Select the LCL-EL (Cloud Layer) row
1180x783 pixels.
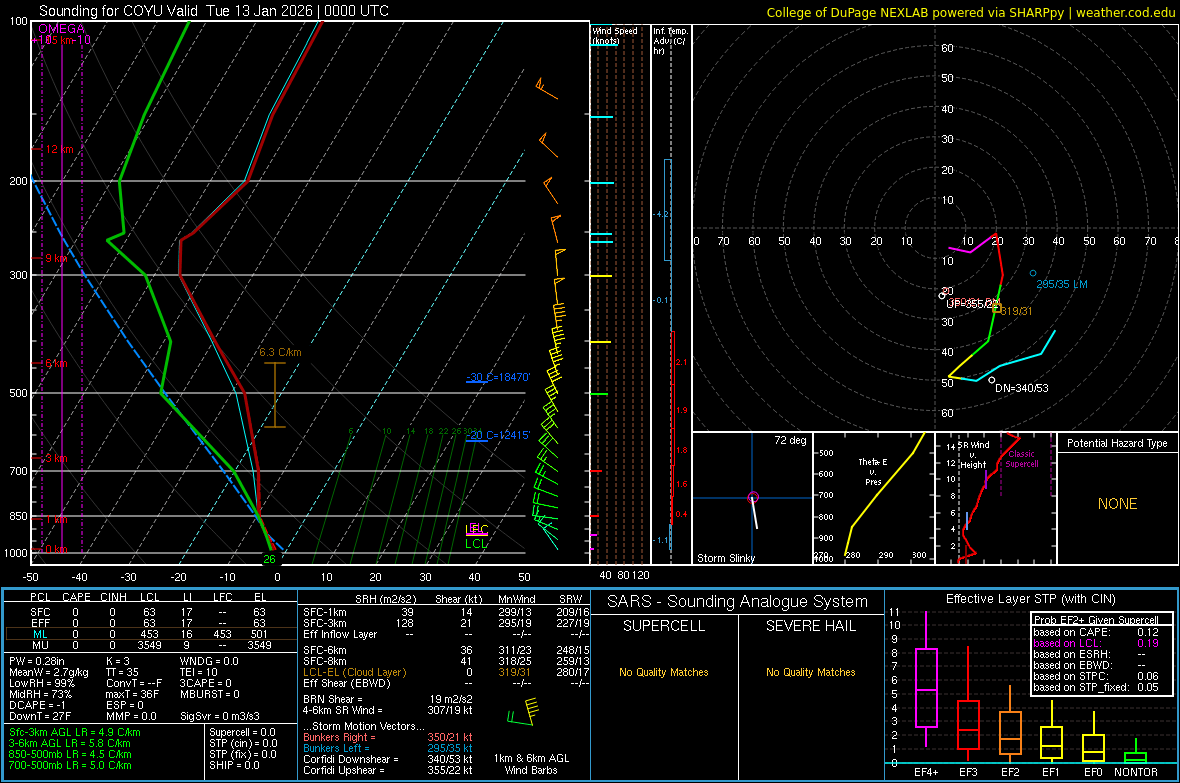tap(446, 672)
